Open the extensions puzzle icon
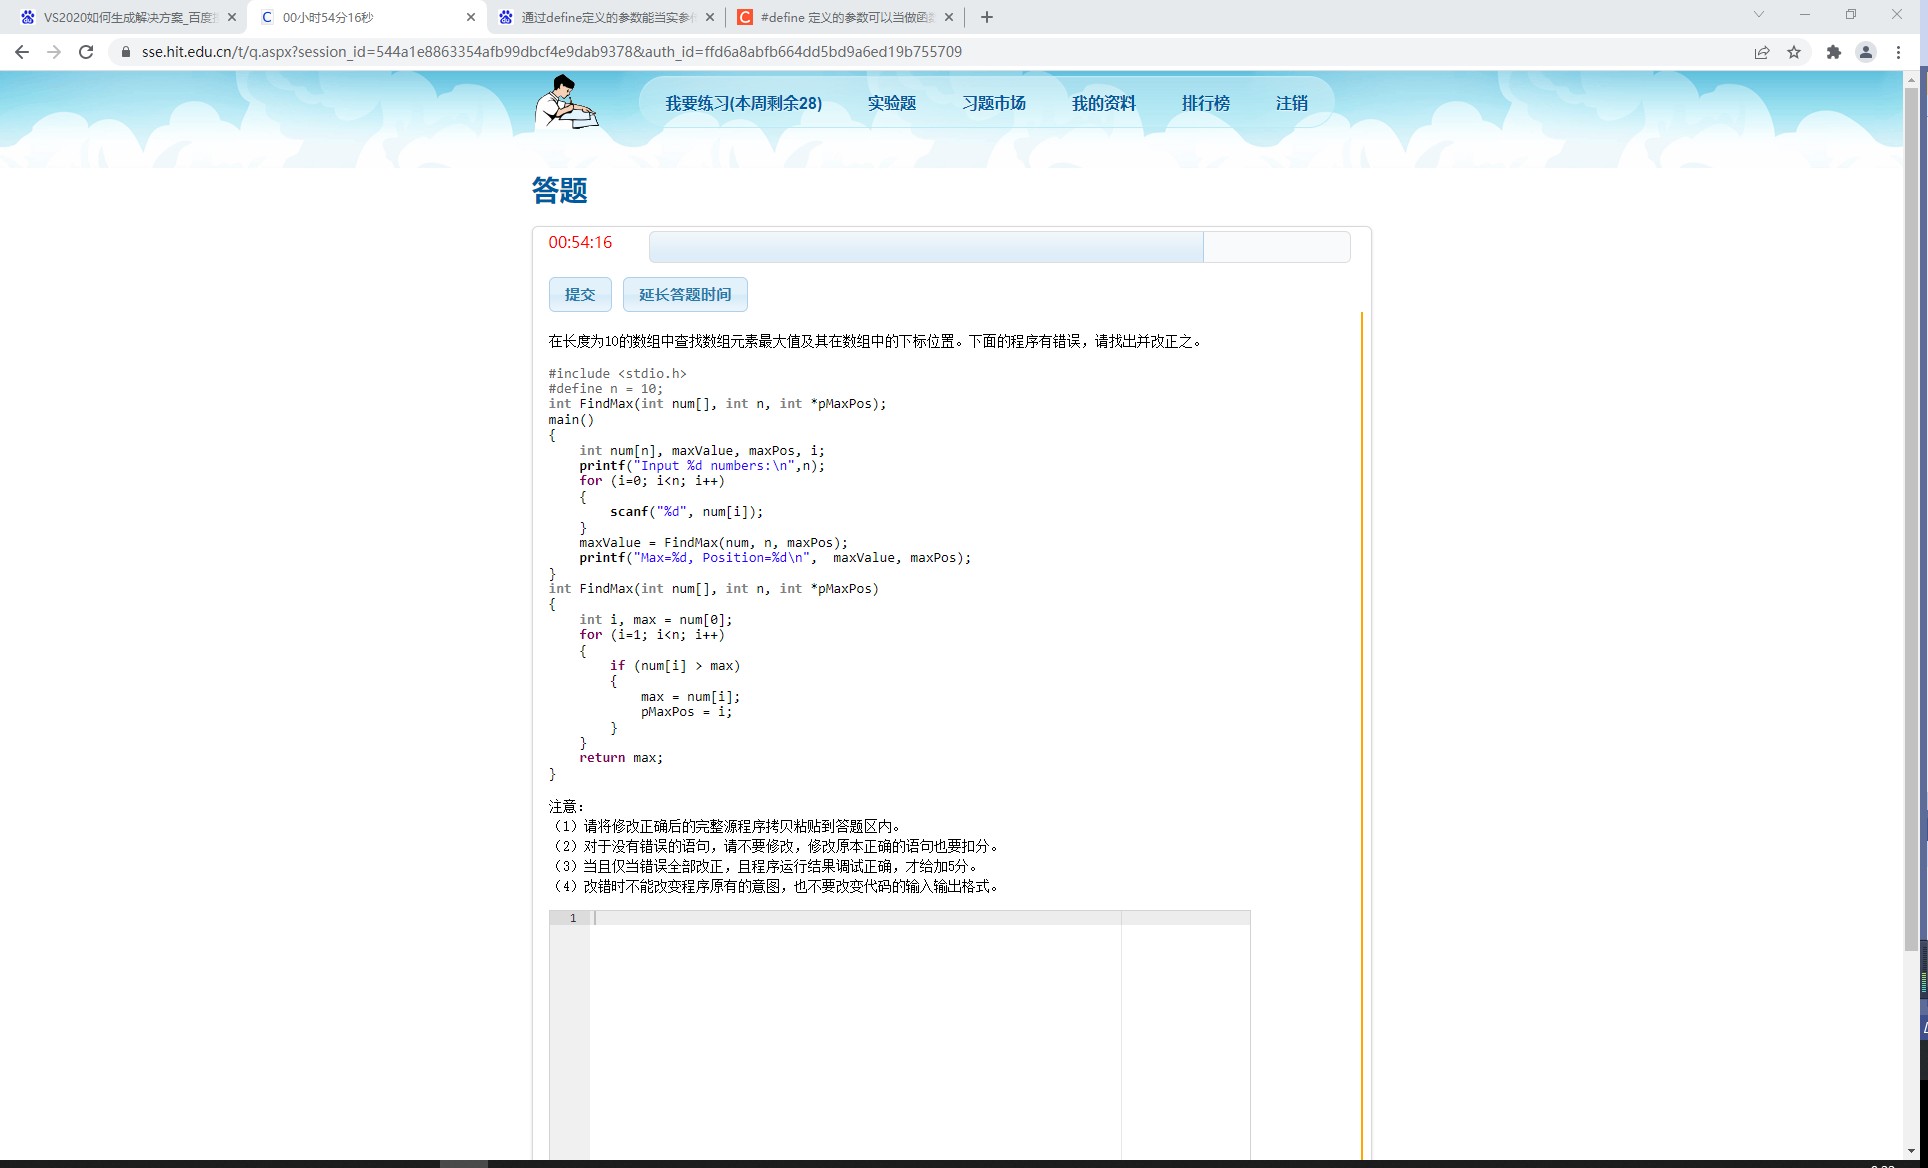This screenshot has height=1168, width=1928. point(1833,52)
